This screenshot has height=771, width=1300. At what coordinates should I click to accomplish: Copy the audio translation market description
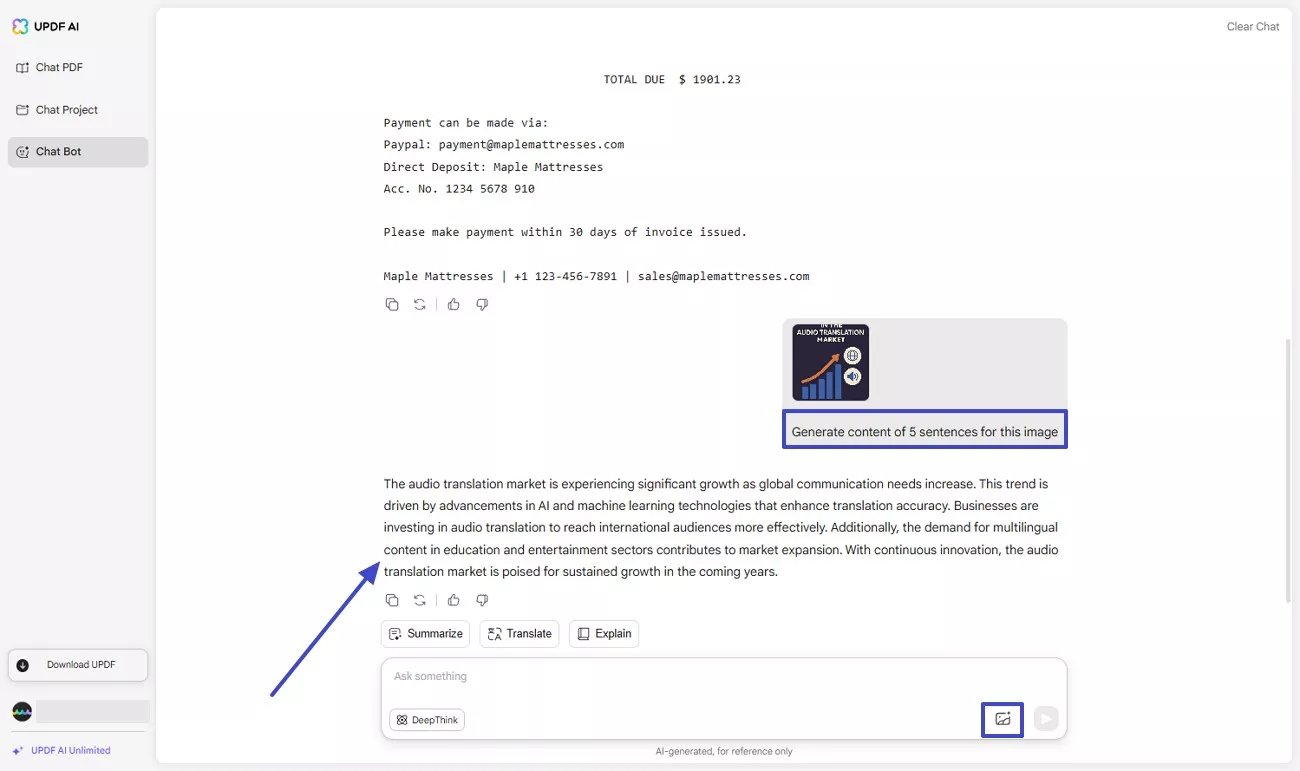392,600
